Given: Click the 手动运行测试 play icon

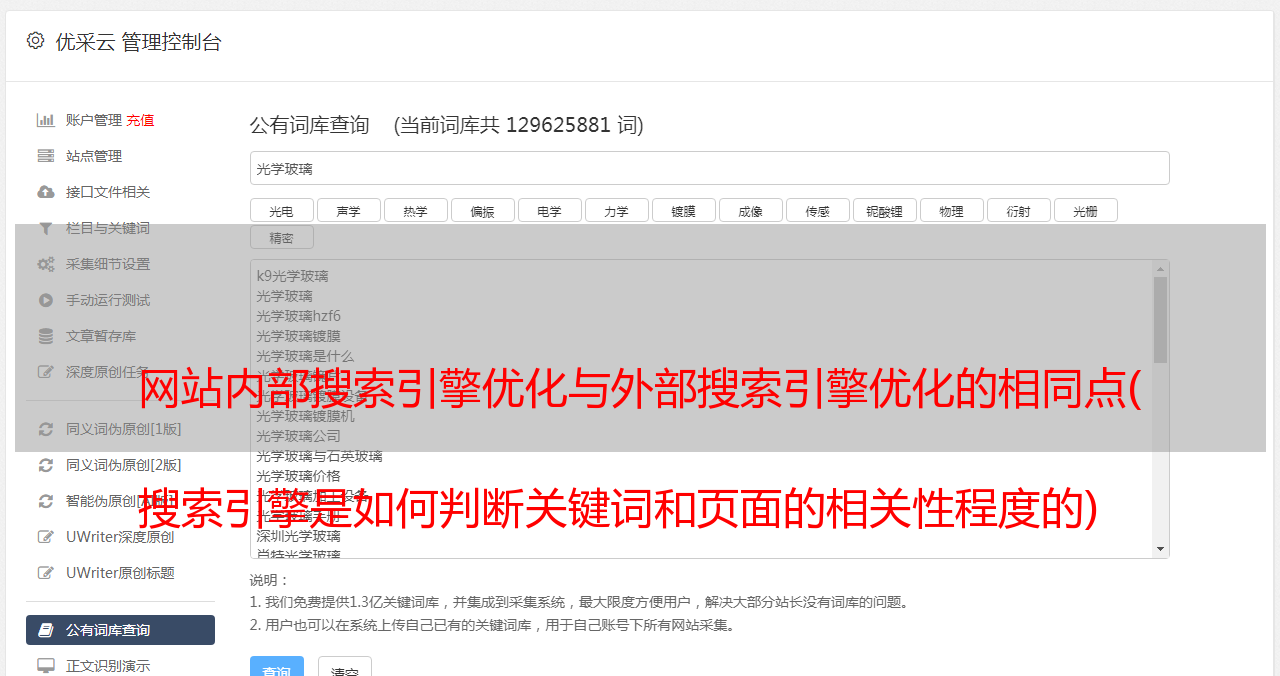Looking at the screenshot, I should pyautogui.click(x=45, y=300).
